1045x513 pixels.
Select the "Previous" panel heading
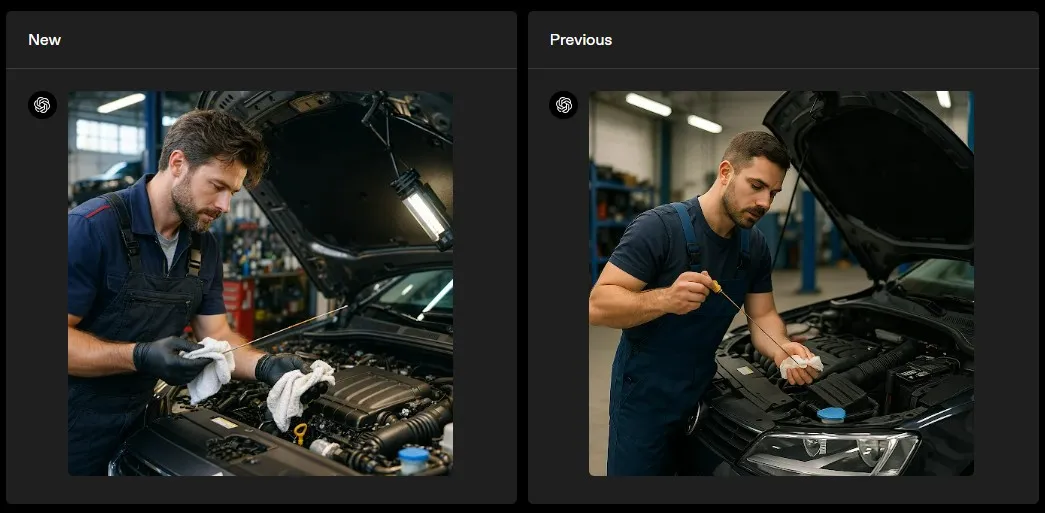[x=580, y=40]
